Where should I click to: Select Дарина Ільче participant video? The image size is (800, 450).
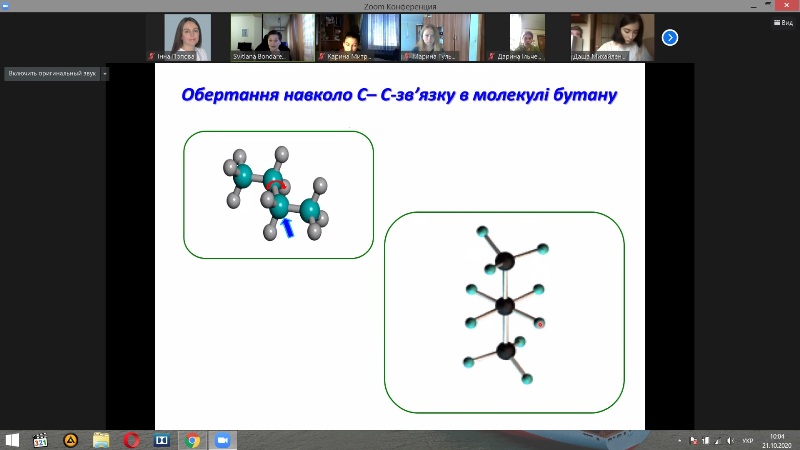(x=527, y=38)
